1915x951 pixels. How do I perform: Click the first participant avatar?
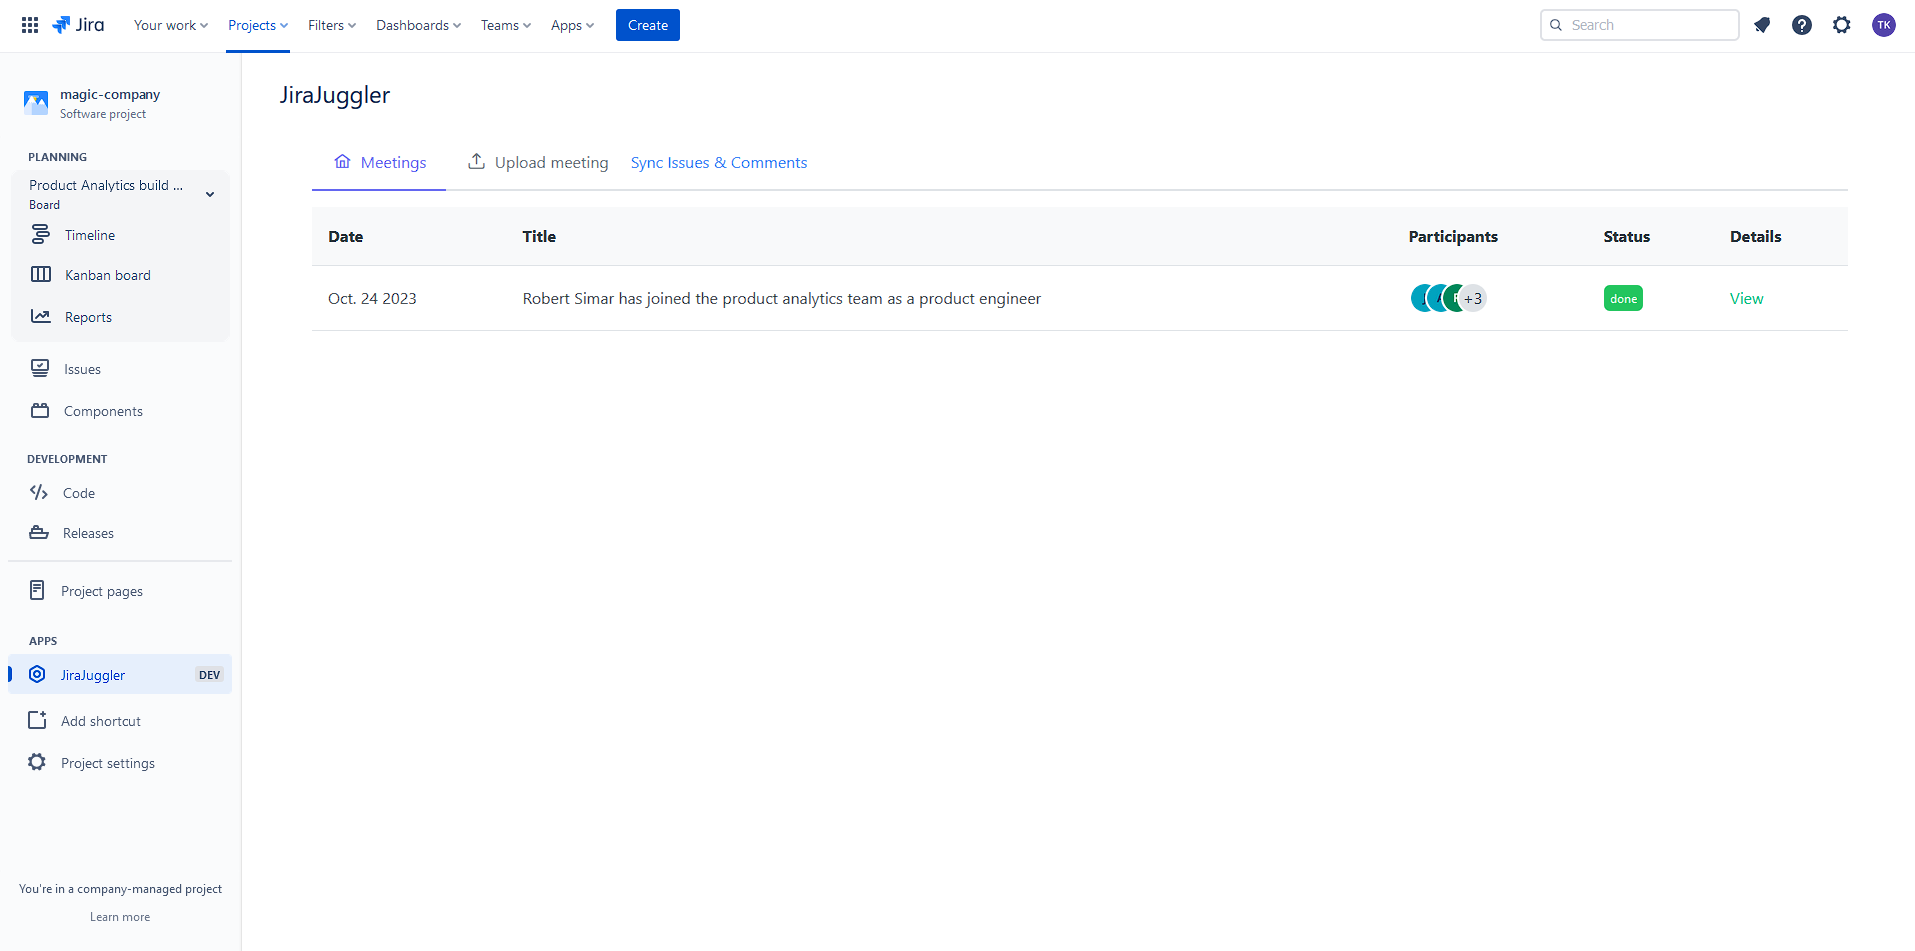(1423, 298)
